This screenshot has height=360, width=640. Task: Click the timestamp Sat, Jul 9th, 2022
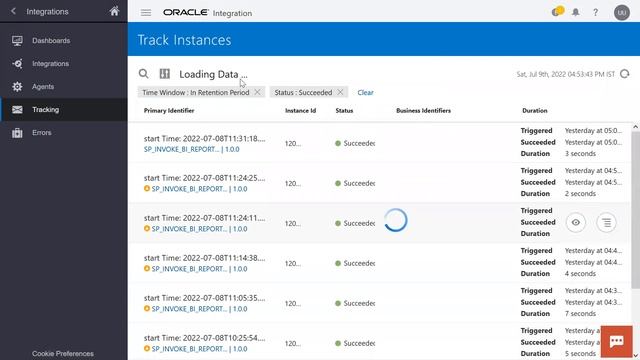[565, 74]
